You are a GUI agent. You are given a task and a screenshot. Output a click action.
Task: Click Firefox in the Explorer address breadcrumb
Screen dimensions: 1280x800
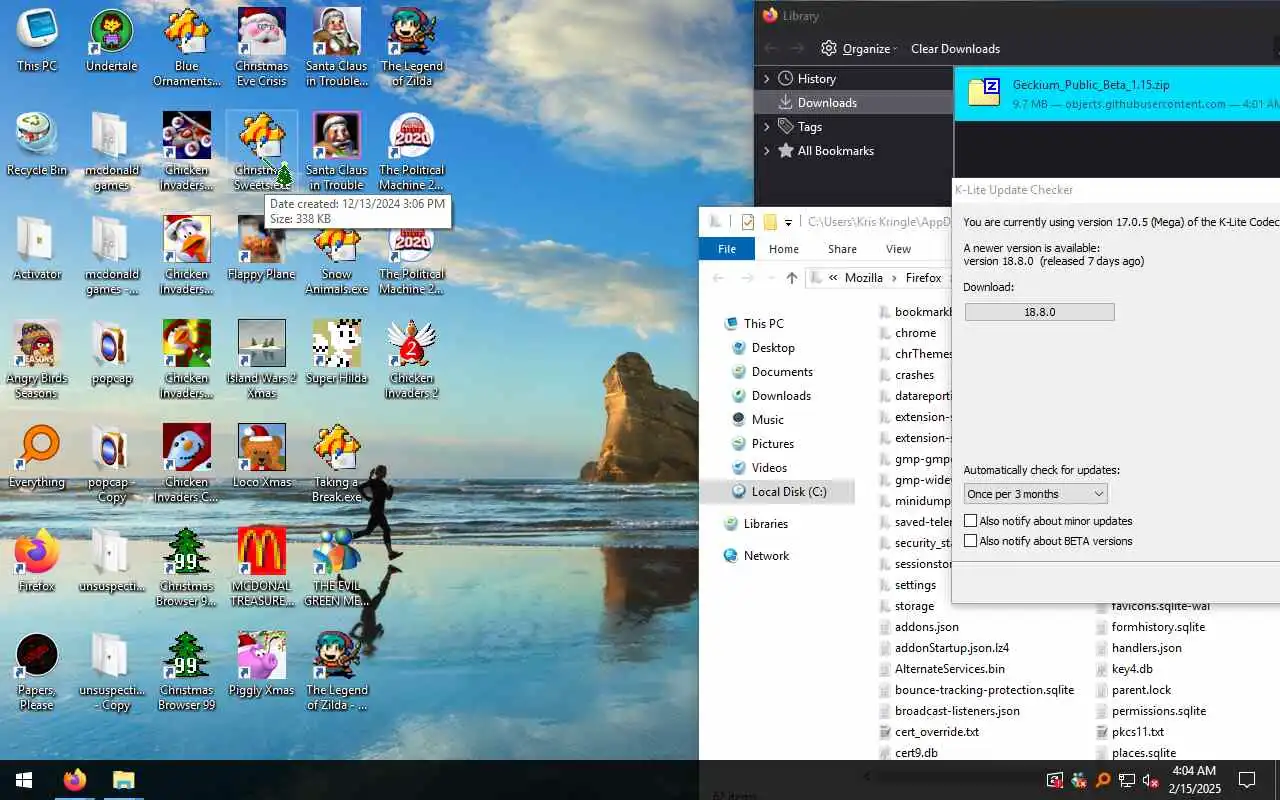point(923,278)
